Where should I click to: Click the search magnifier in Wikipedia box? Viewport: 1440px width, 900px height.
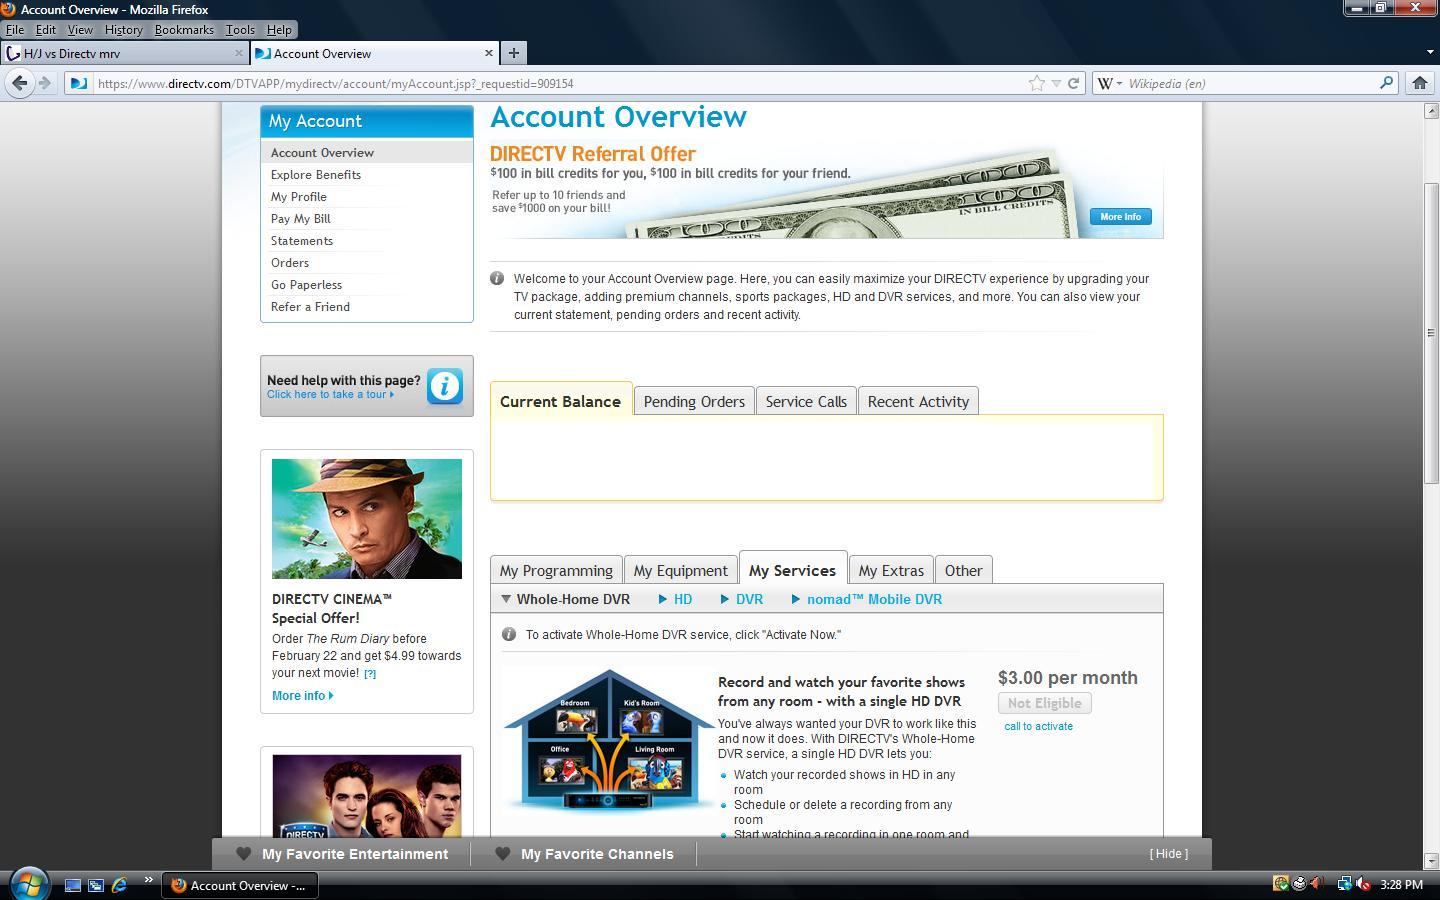pos(1386,83)
